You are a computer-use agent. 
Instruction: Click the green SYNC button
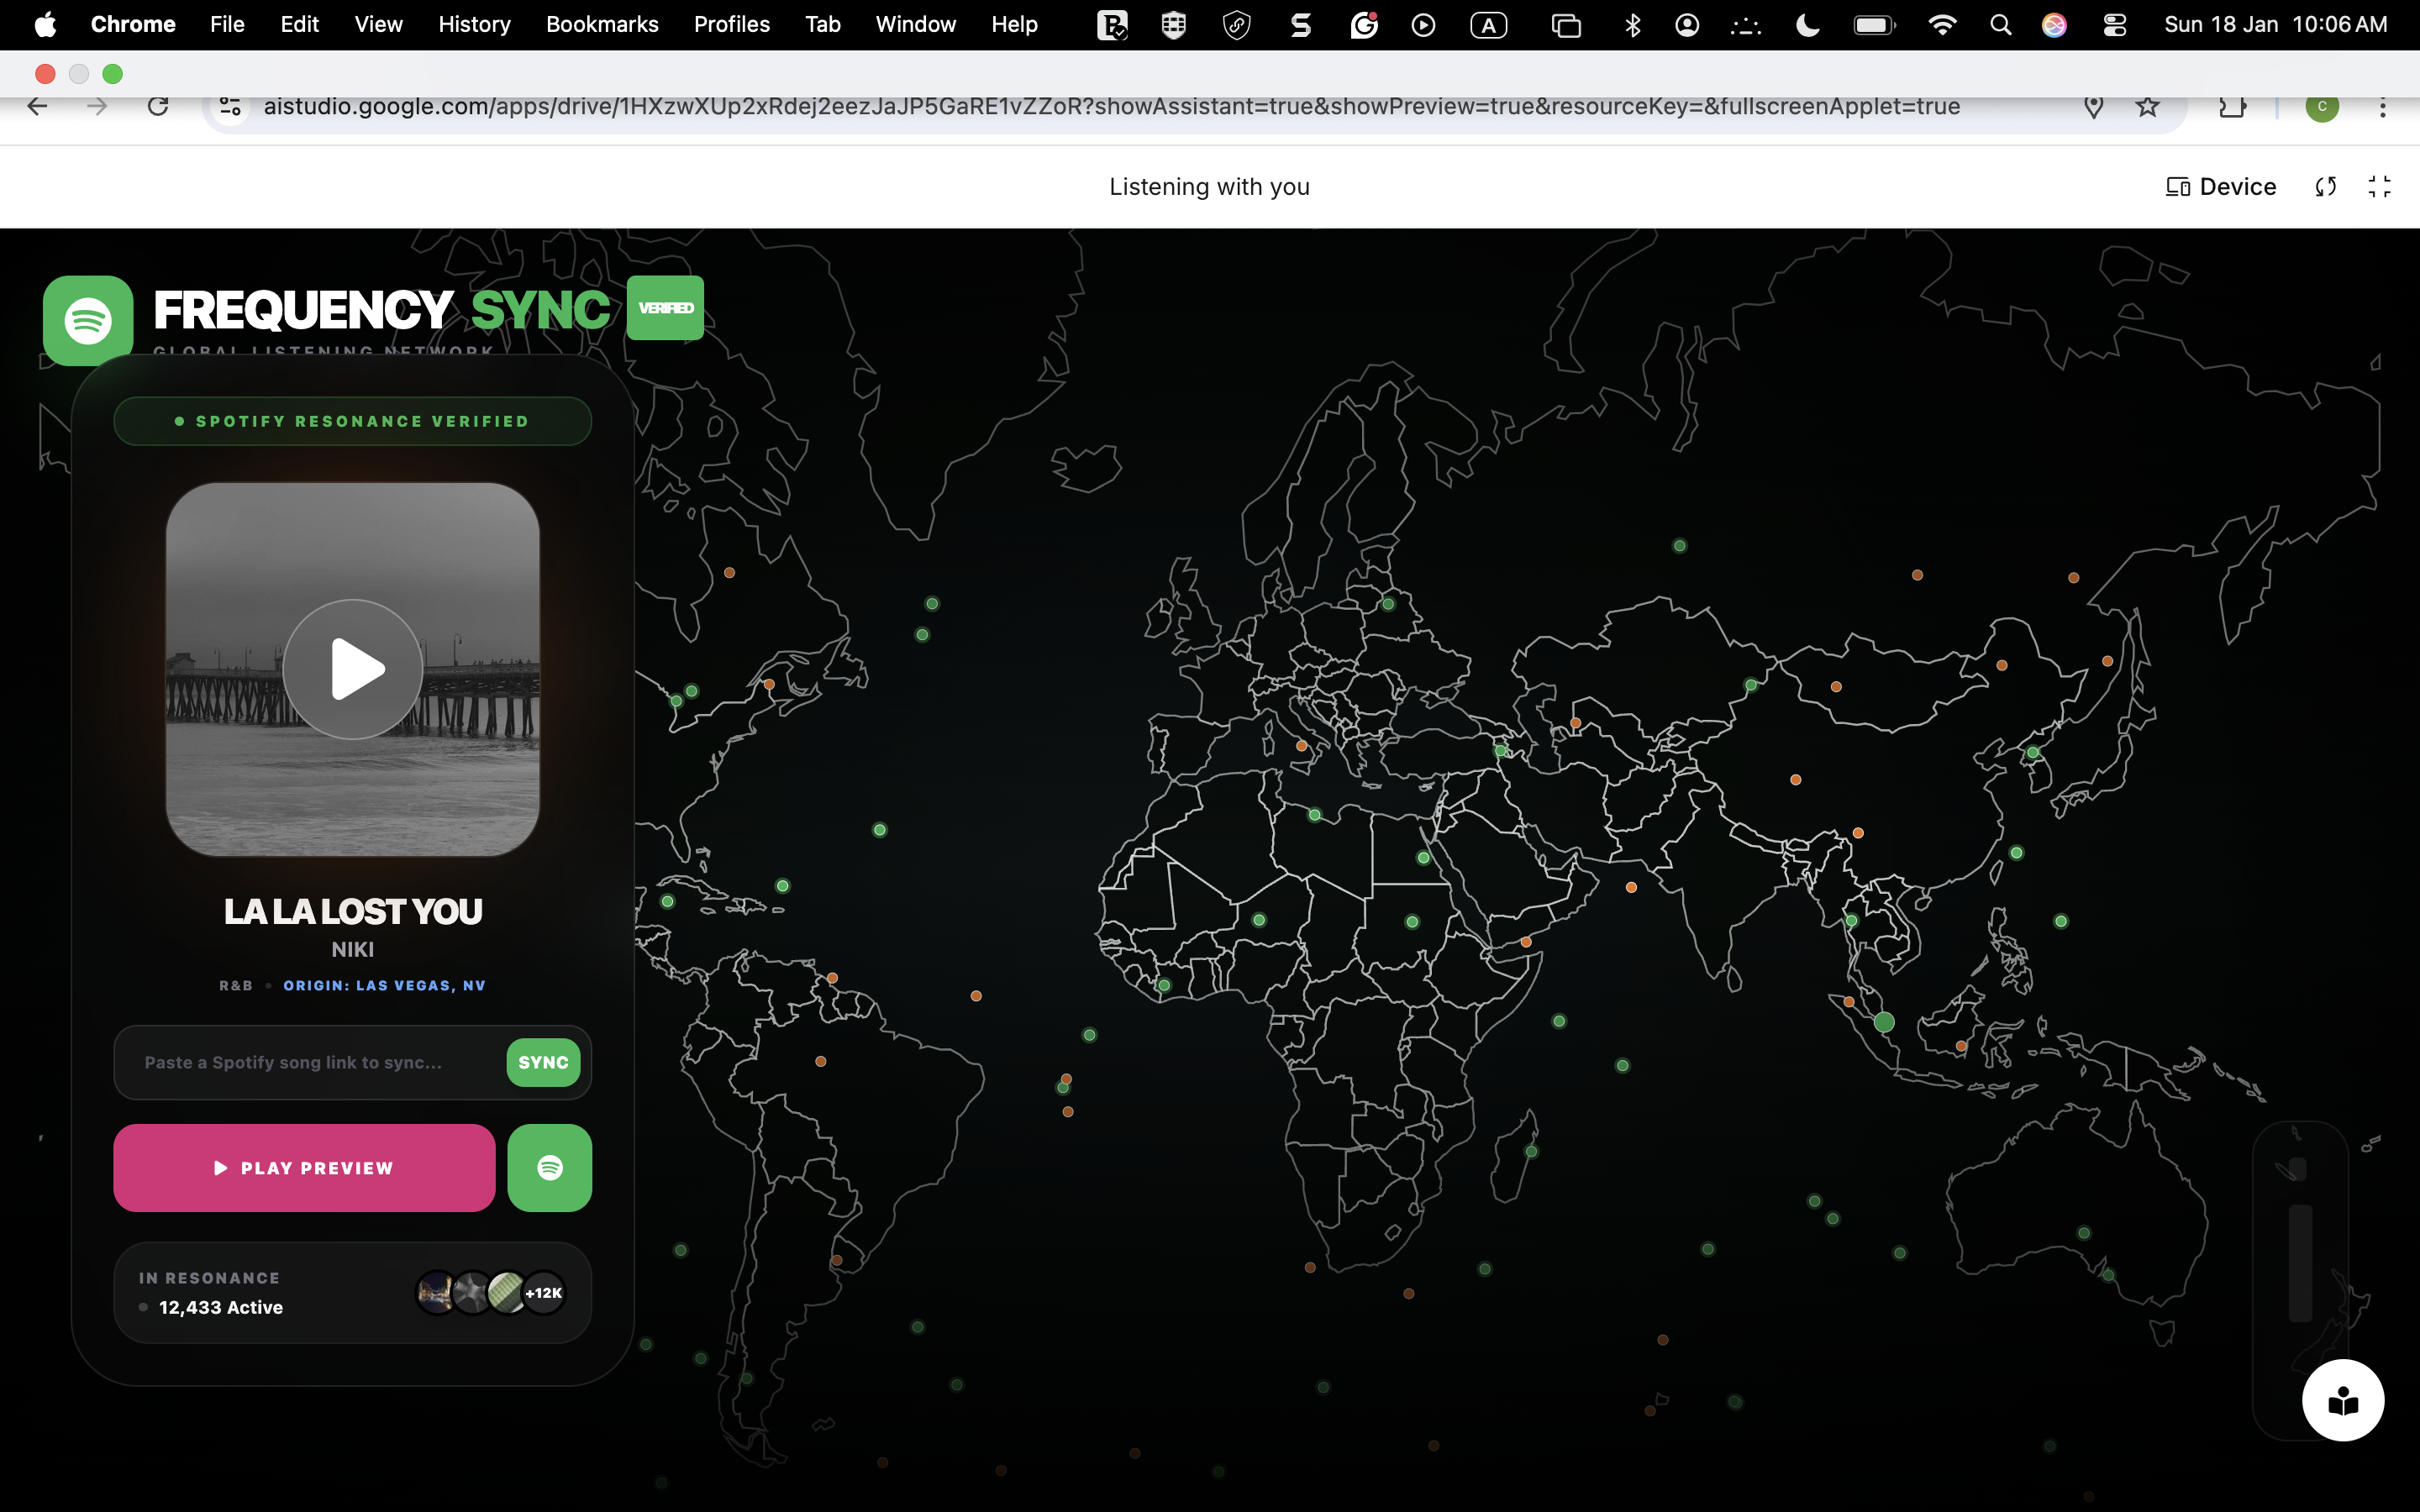[x=543, y=1062]
